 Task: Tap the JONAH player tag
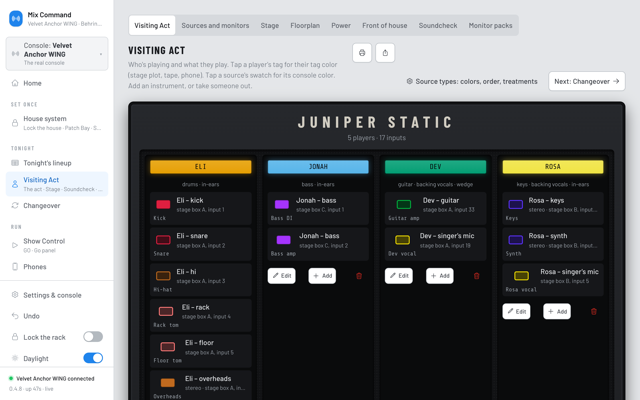318,167
